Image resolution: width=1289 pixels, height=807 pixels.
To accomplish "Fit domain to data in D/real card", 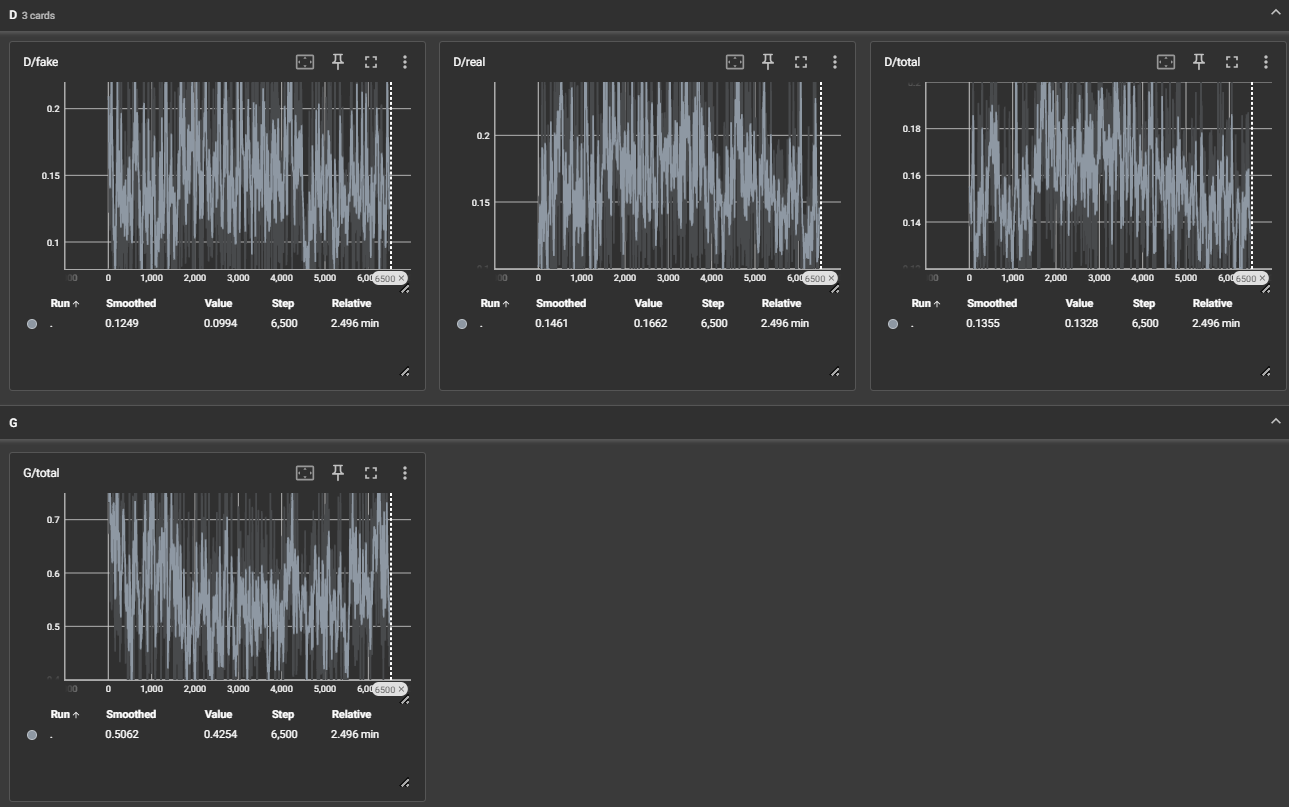I will pos(735,62).
